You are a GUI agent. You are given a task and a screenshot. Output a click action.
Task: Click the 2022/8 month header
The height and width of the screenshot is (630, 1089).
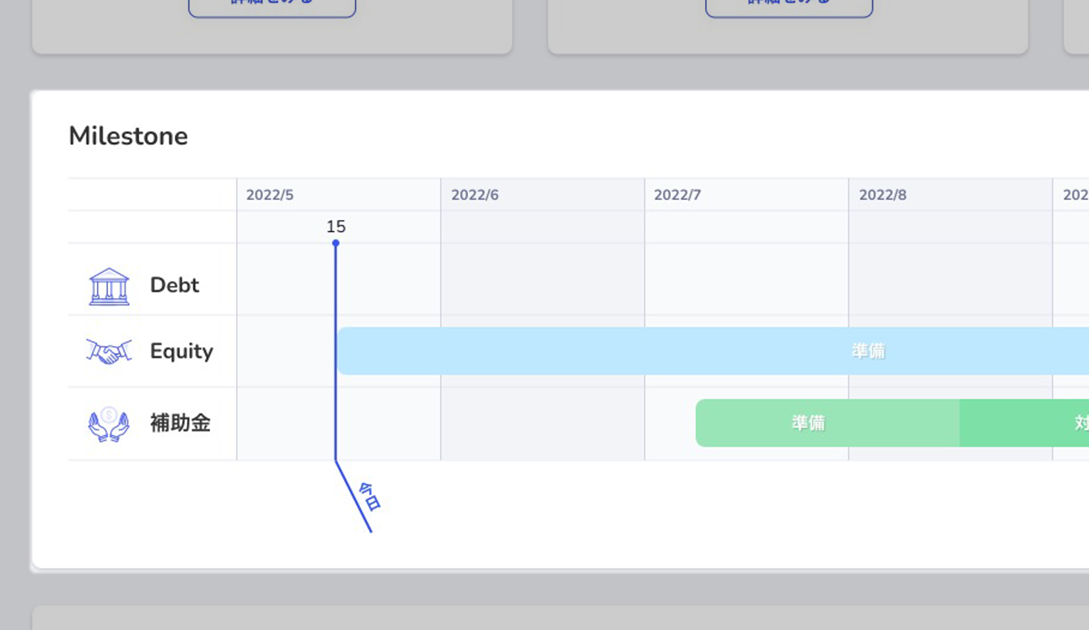883,195
